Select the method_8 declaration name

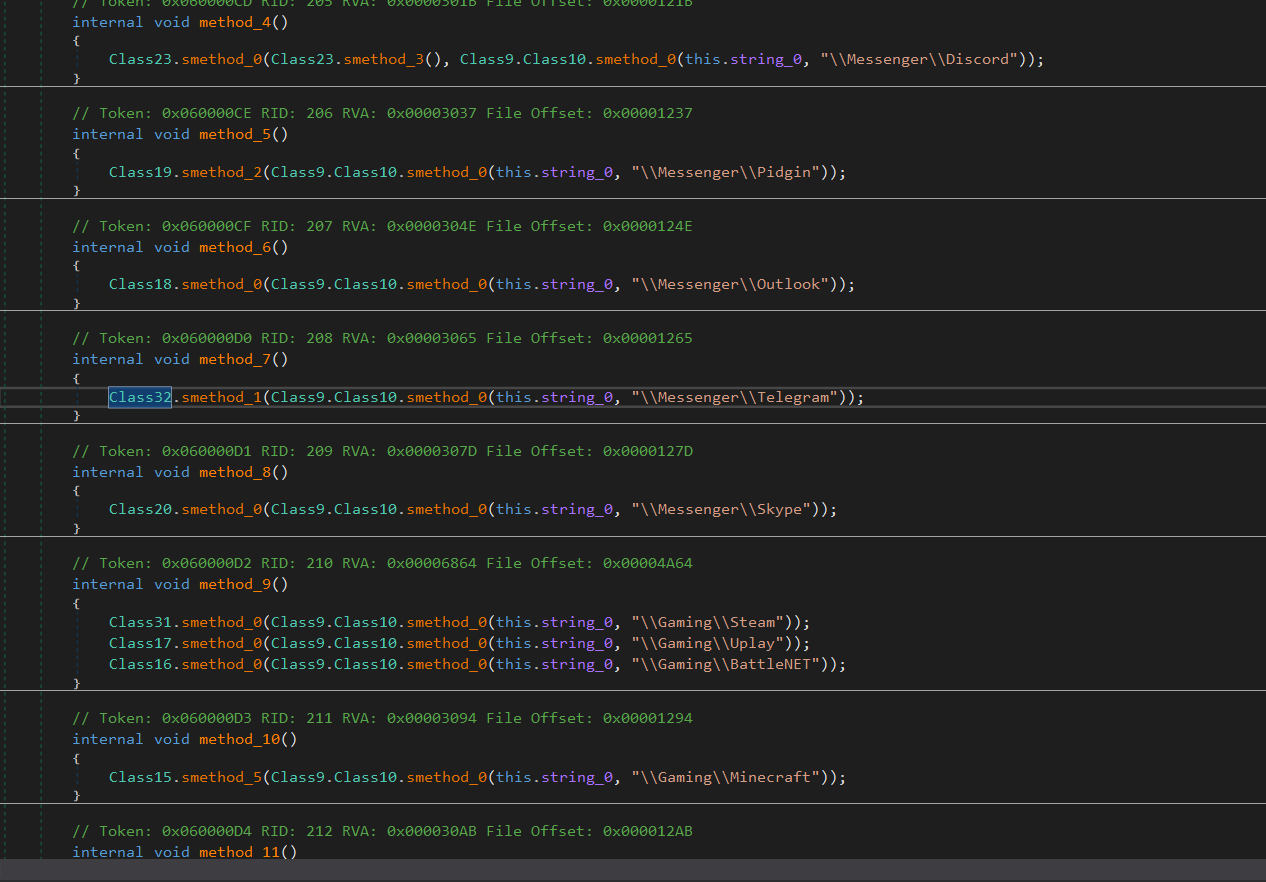click(x=234, y=472)
